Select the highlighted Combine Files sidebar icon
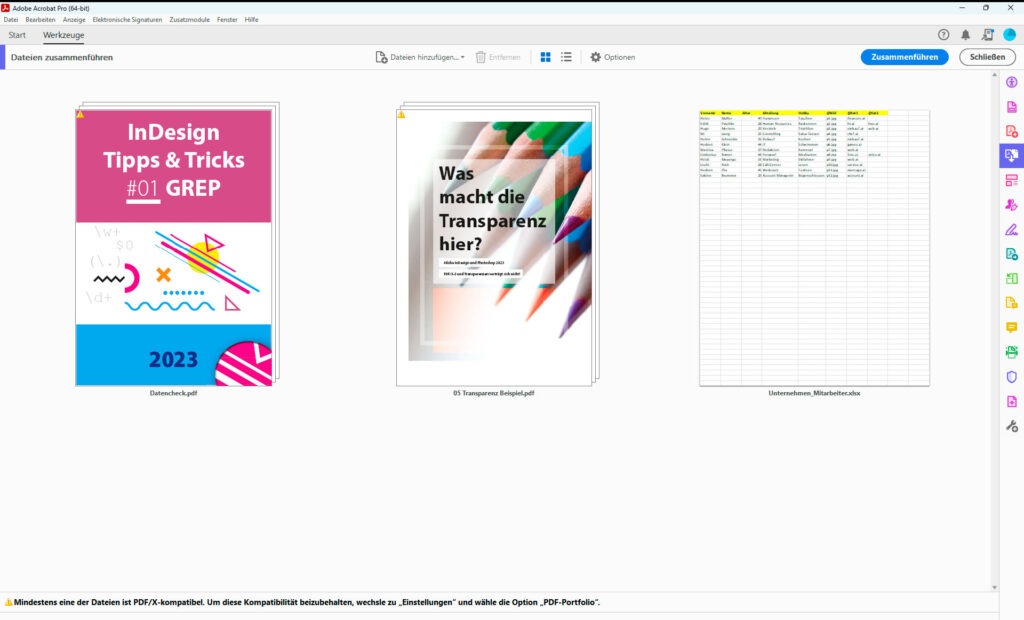Viewport: 1024px width, 620px height. tap(1012, 155)
